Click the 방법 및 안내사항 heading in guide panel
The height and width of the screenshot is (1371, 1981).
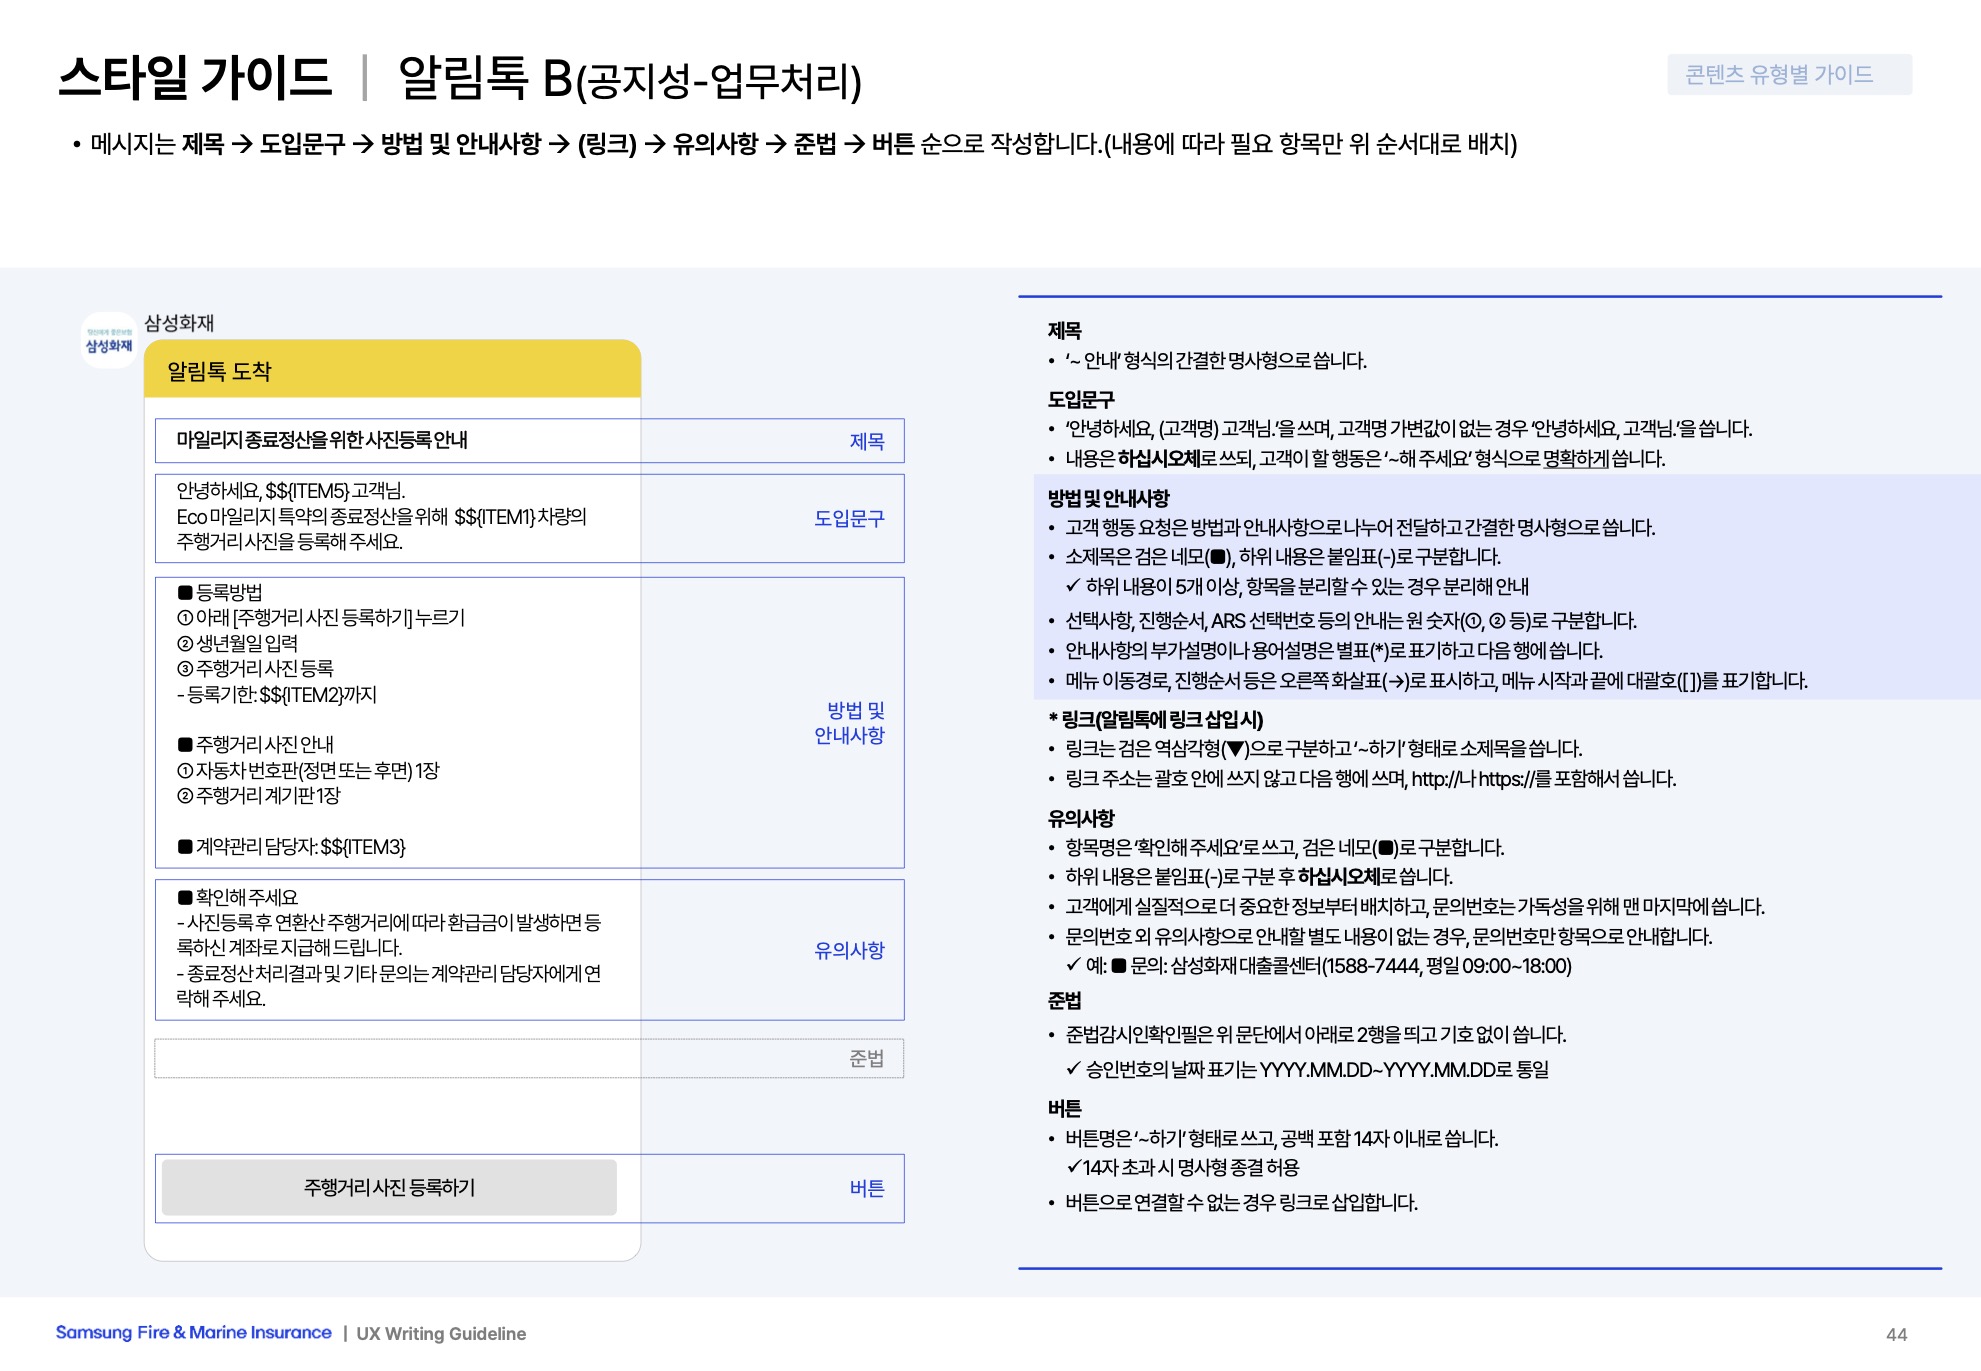(1108, 498)
